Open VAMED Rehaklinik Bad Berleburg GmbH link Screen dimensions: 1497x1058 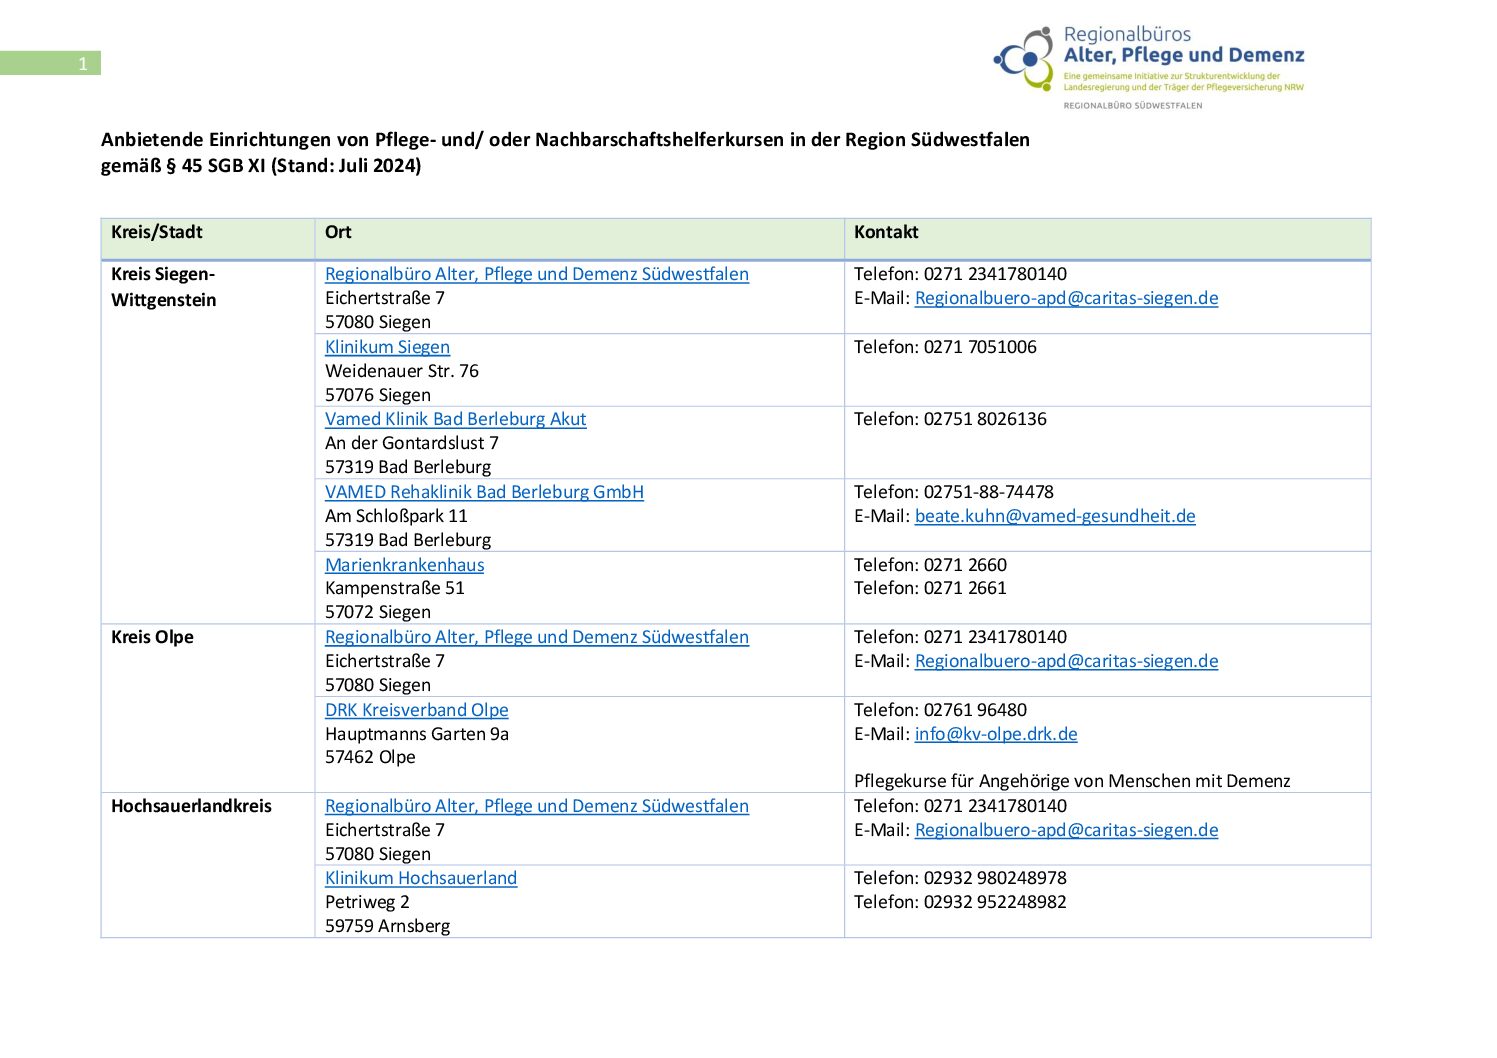point(484,492)
